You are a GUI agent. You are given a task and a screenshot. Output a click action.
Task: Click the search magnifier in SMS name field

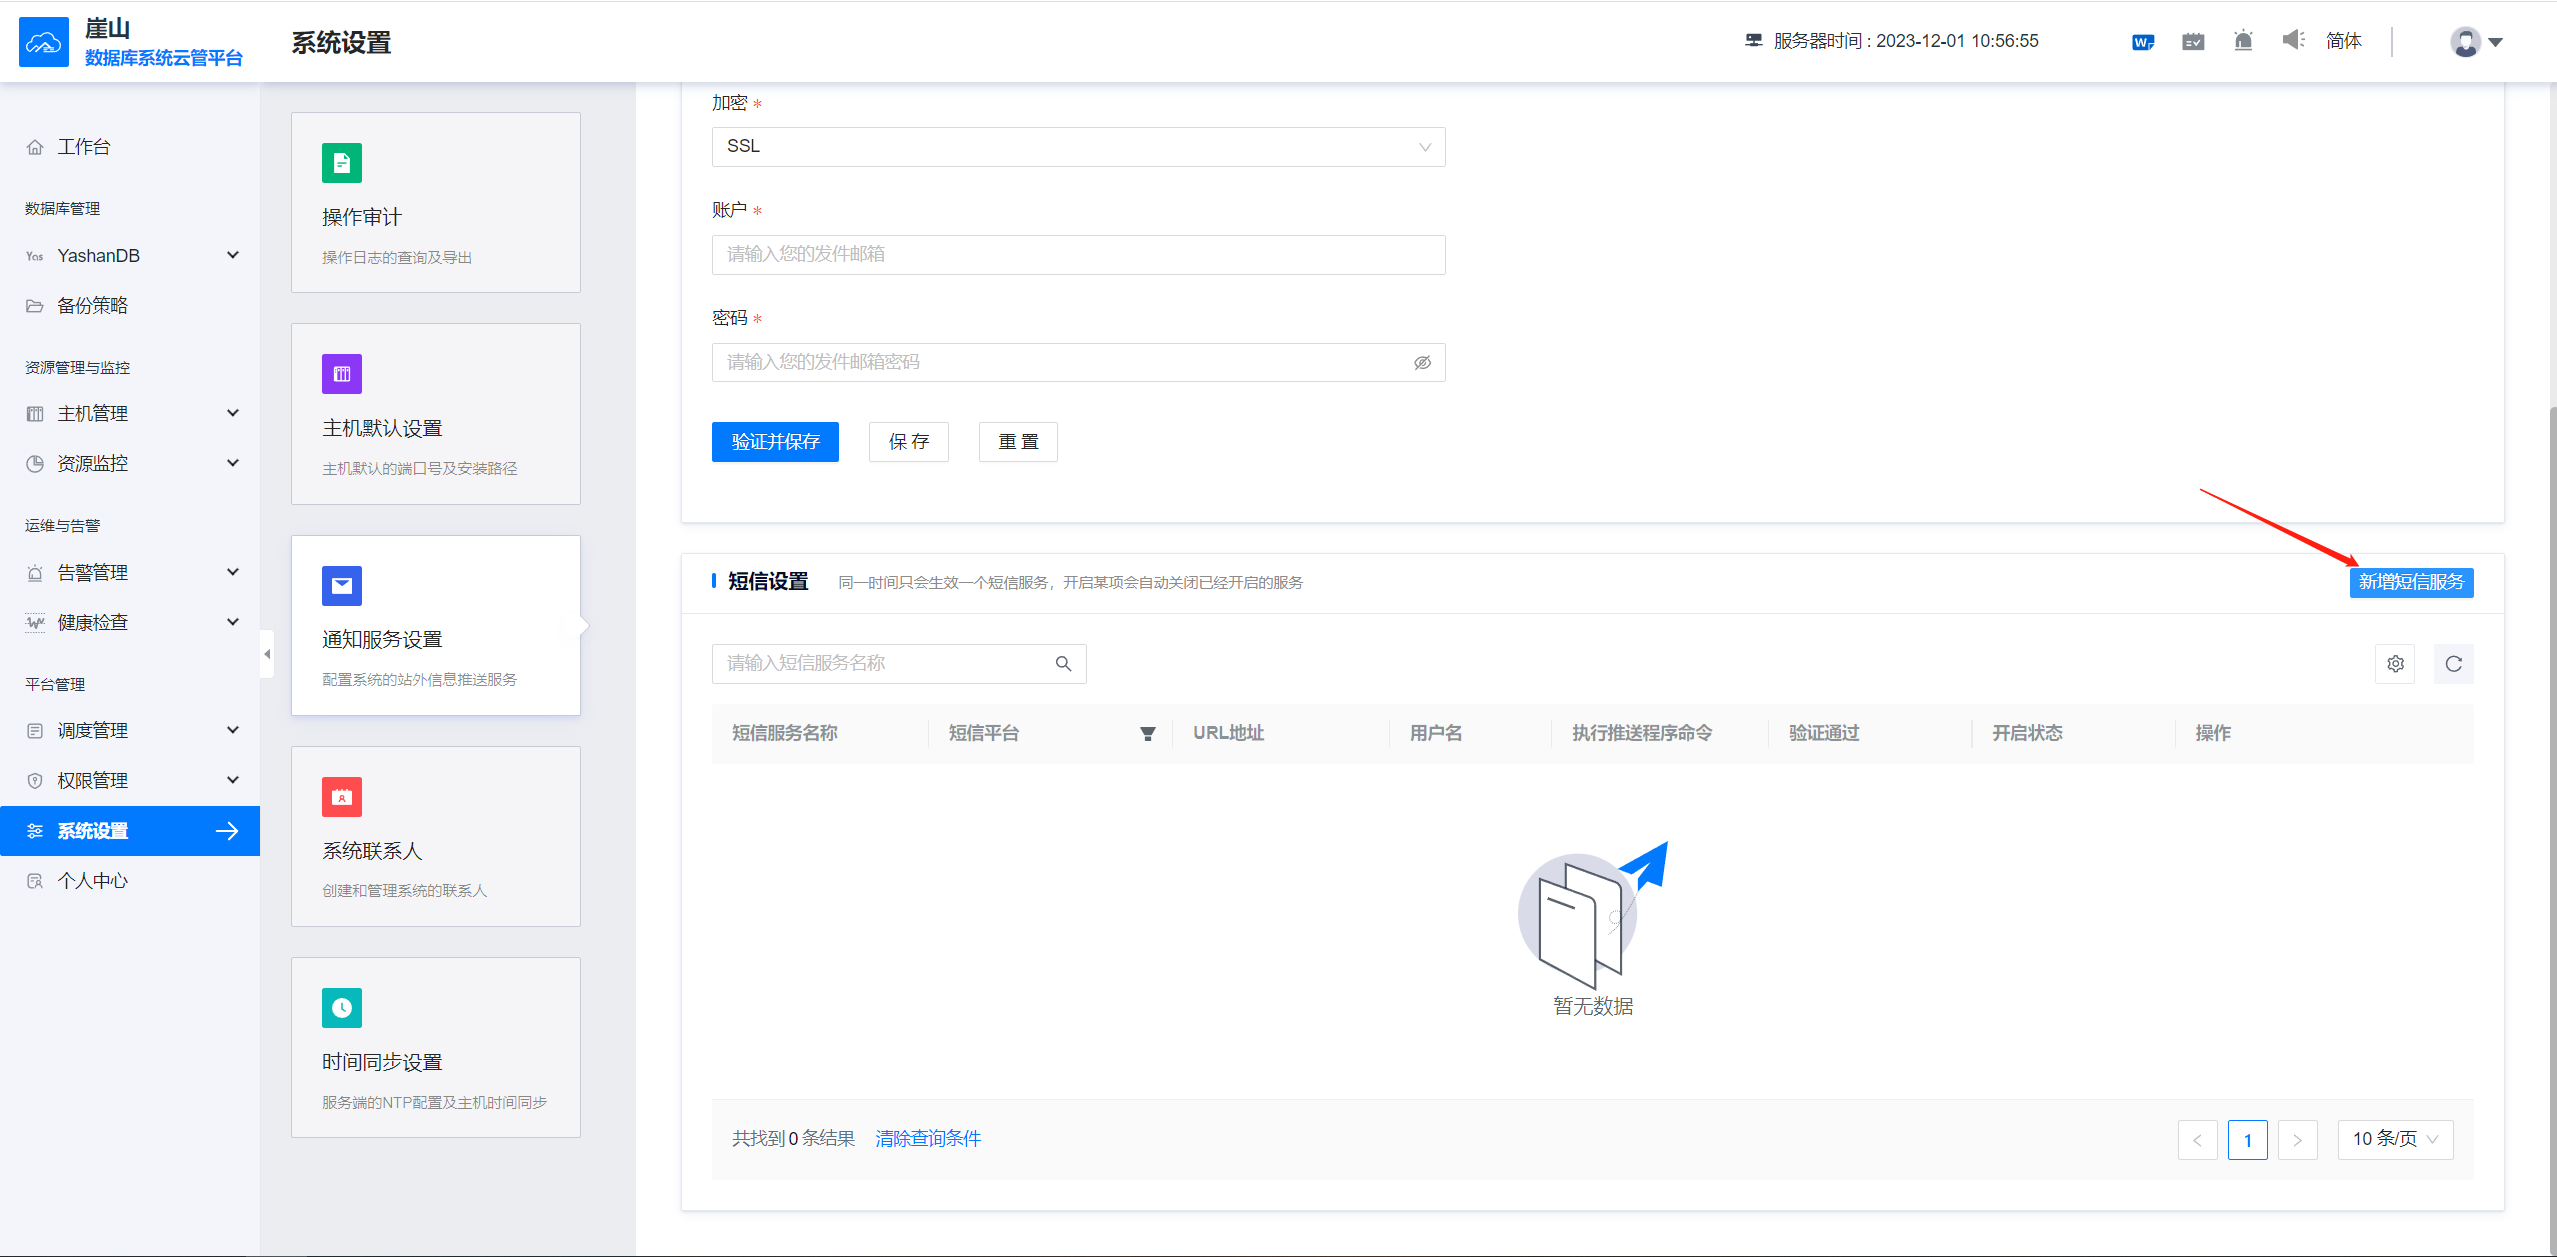1063,664
